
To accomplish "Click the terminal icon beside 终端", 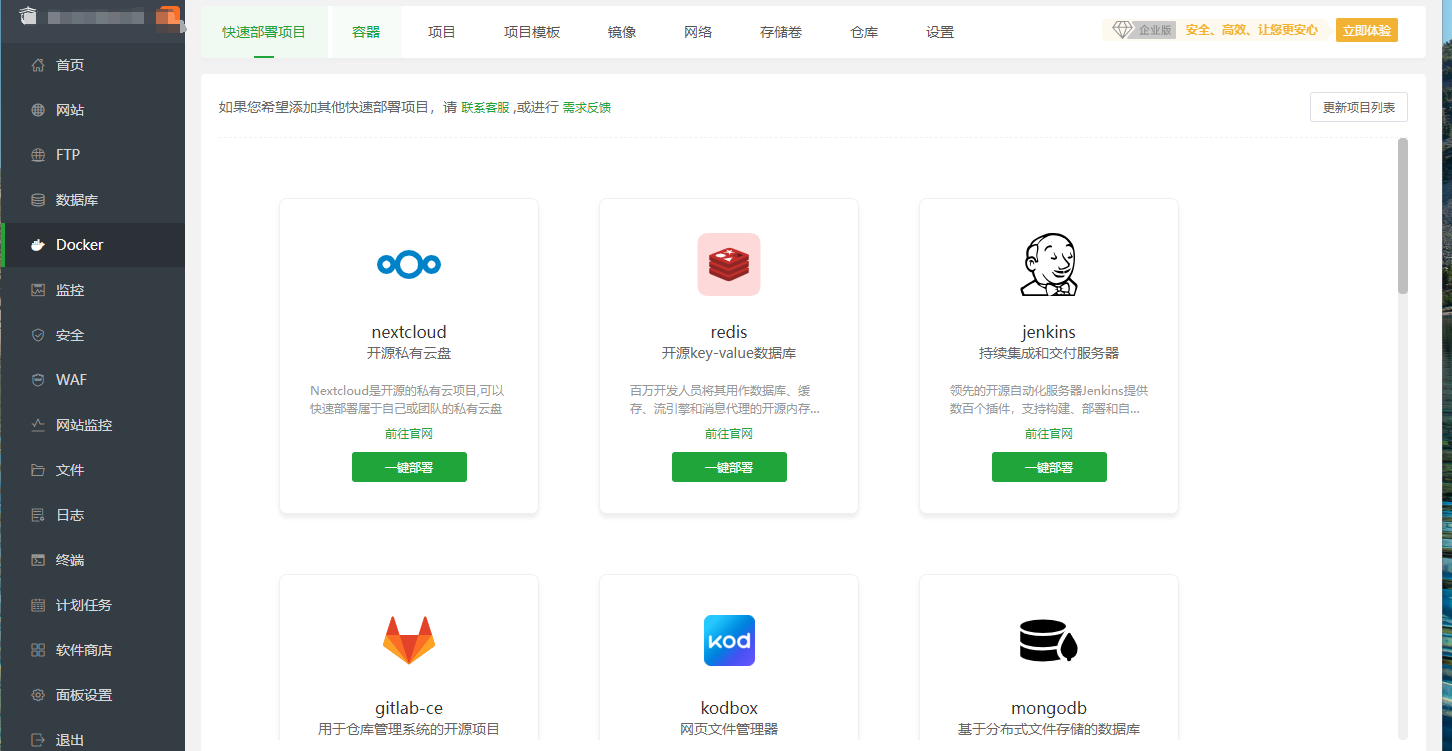I will click(x=38, y=560).
